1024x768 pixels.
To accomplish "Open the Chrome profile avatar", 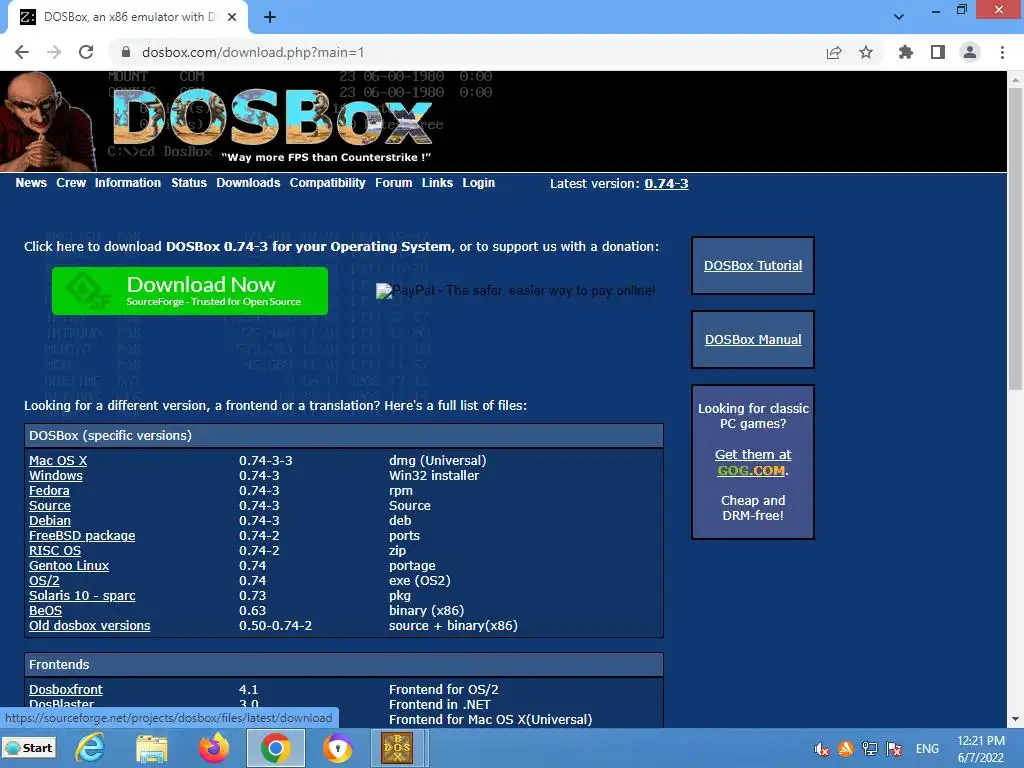I will [970, 52].
